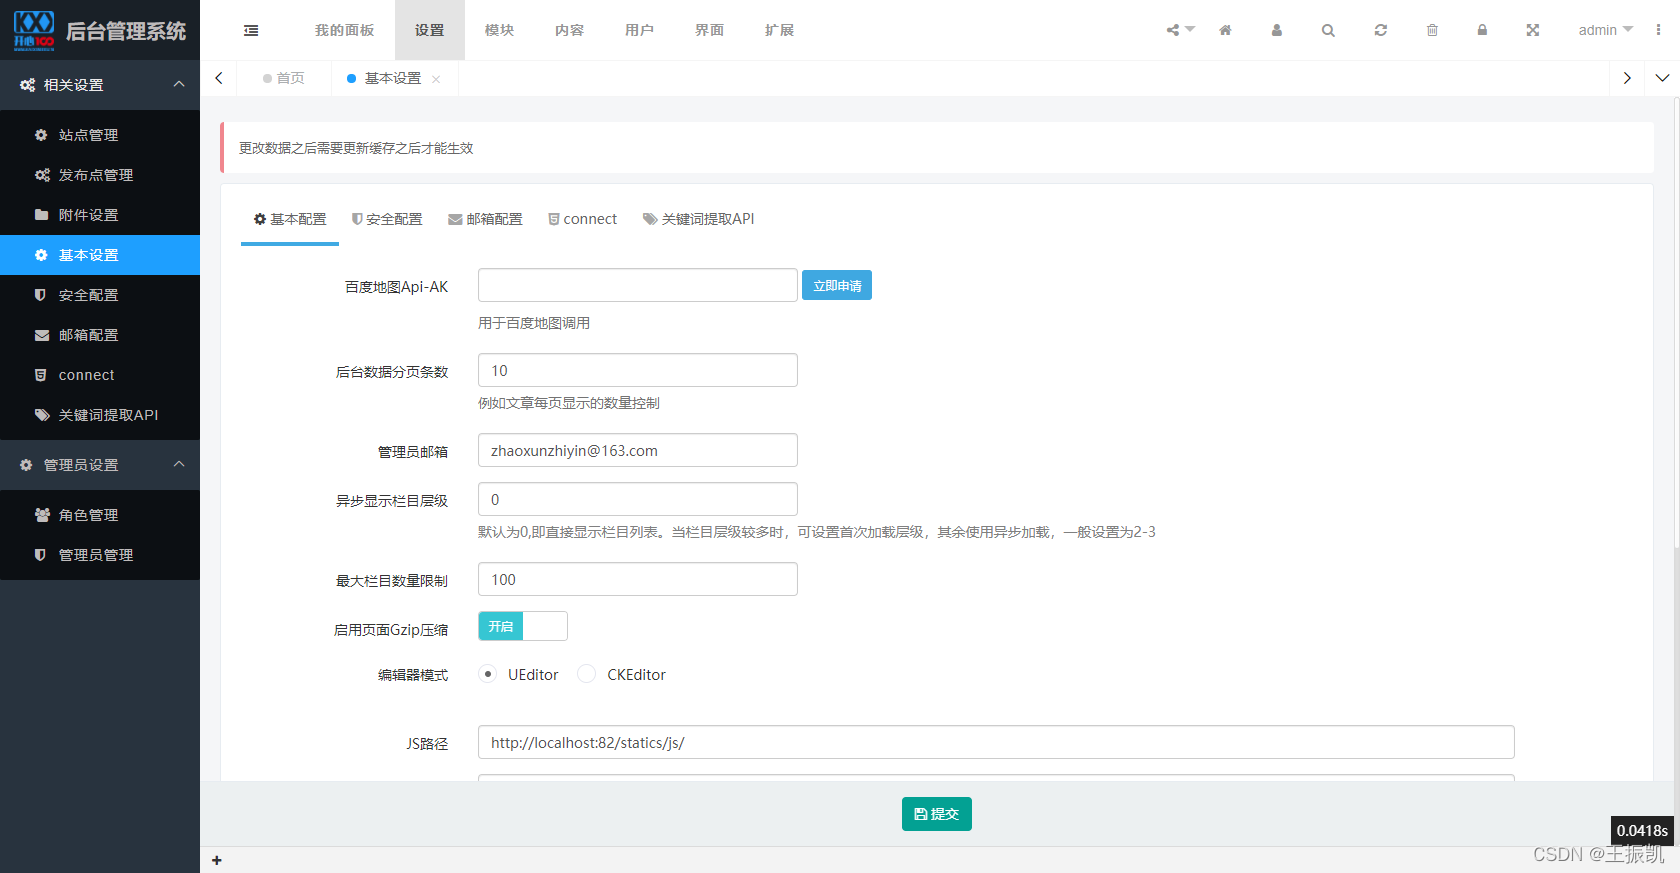Screen dimensions: 1680x873
Task: Open the user profile person icon
Action: tap(1277, 30)
